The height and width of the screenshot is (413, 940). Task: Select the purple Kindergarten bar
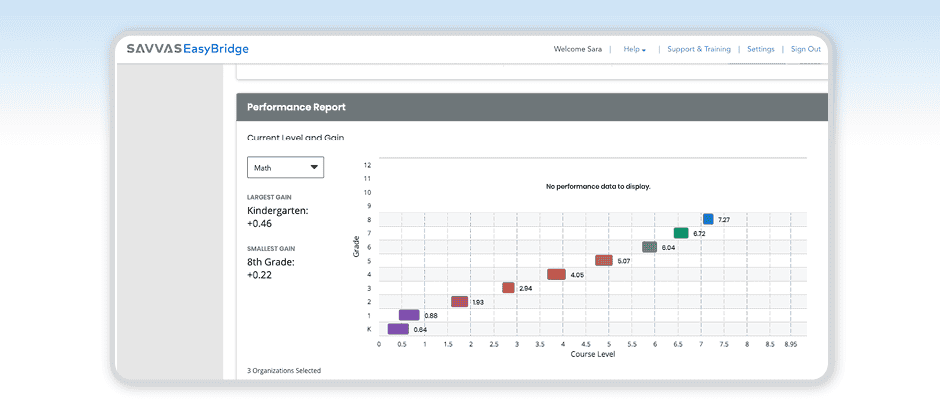click(x=398, y=329)
